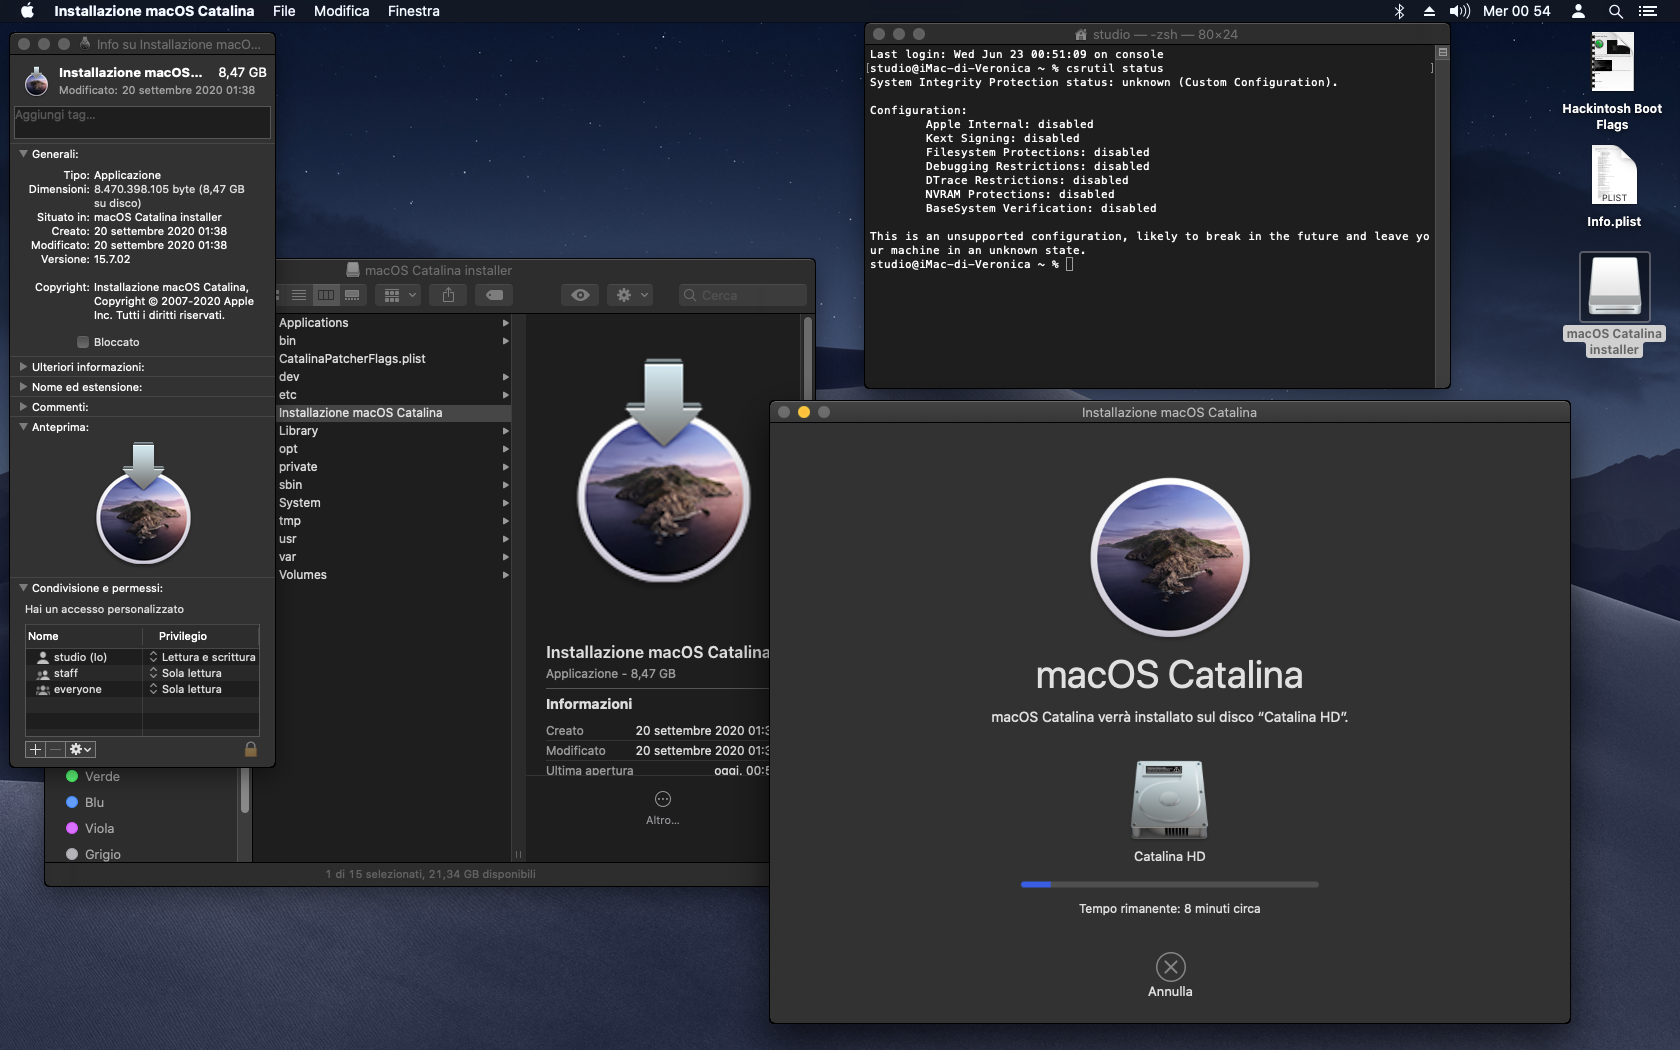Image resolution: width=1680 pixels, height=1050 pixels.
Task: Toggle the Bloccato checkbox
Action: (x=83, y=342)
